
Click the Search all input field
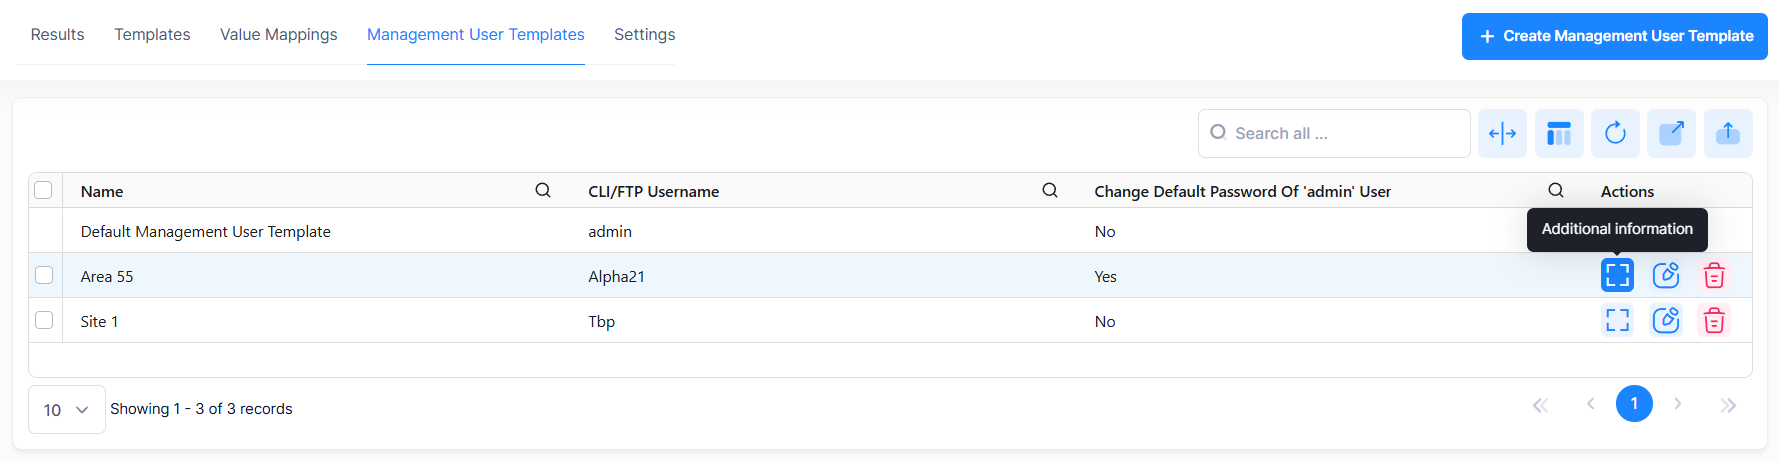click(x=1340, y=133)
